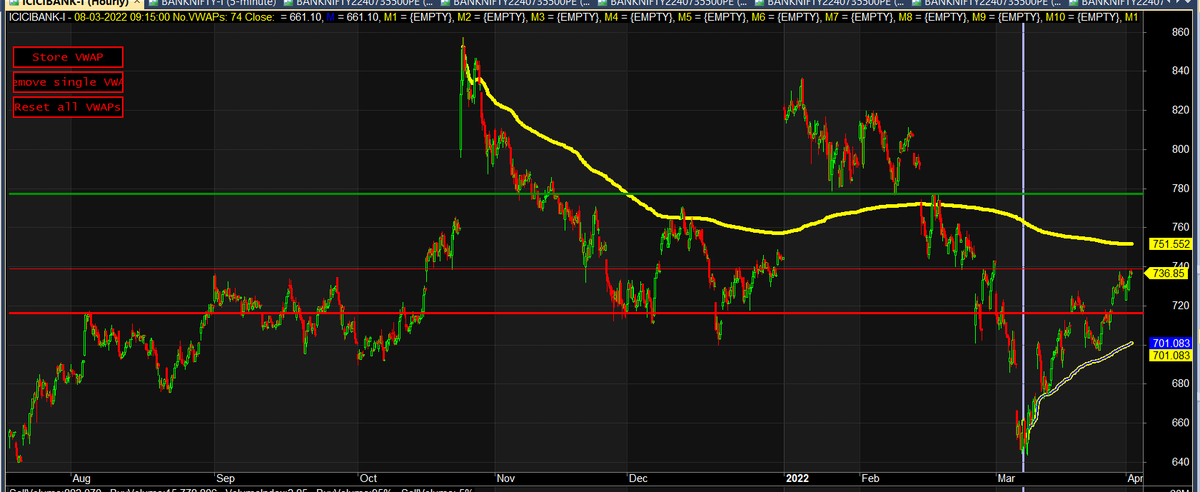Screen dimensions: 1200x492
Task: Click the ICICIBANK-I chart title text
Action: tap(38, 18)
